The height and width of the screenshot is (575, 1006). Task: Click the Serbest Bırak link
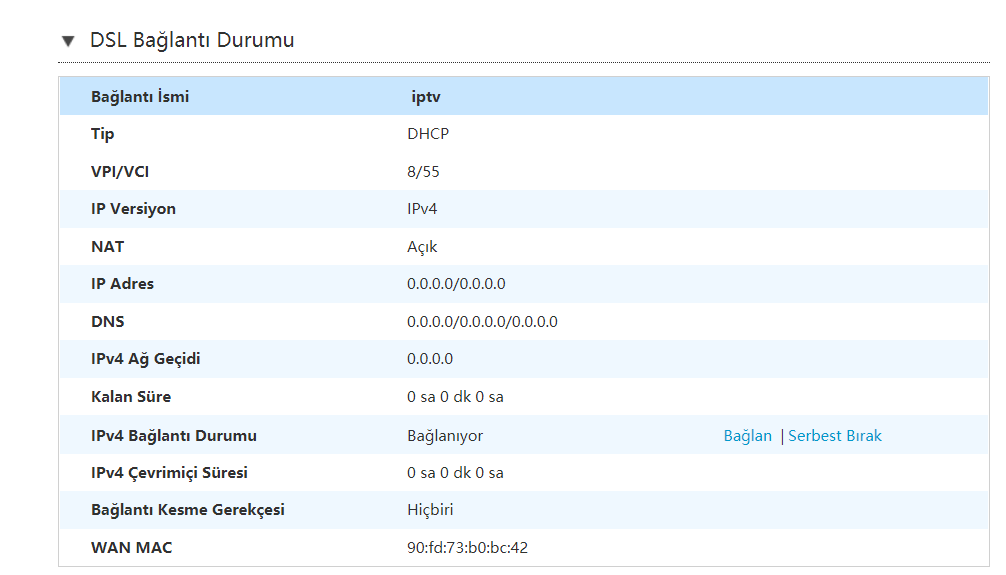click(835, 436)
